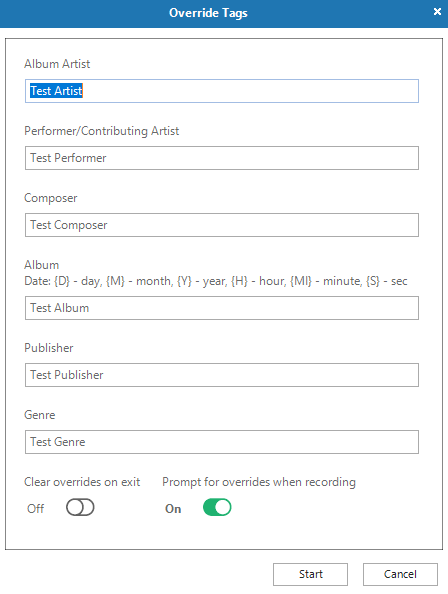448x594 pixels.
Task: Disable Prompt for overrides when recording
Action: (x=217, y=508)
